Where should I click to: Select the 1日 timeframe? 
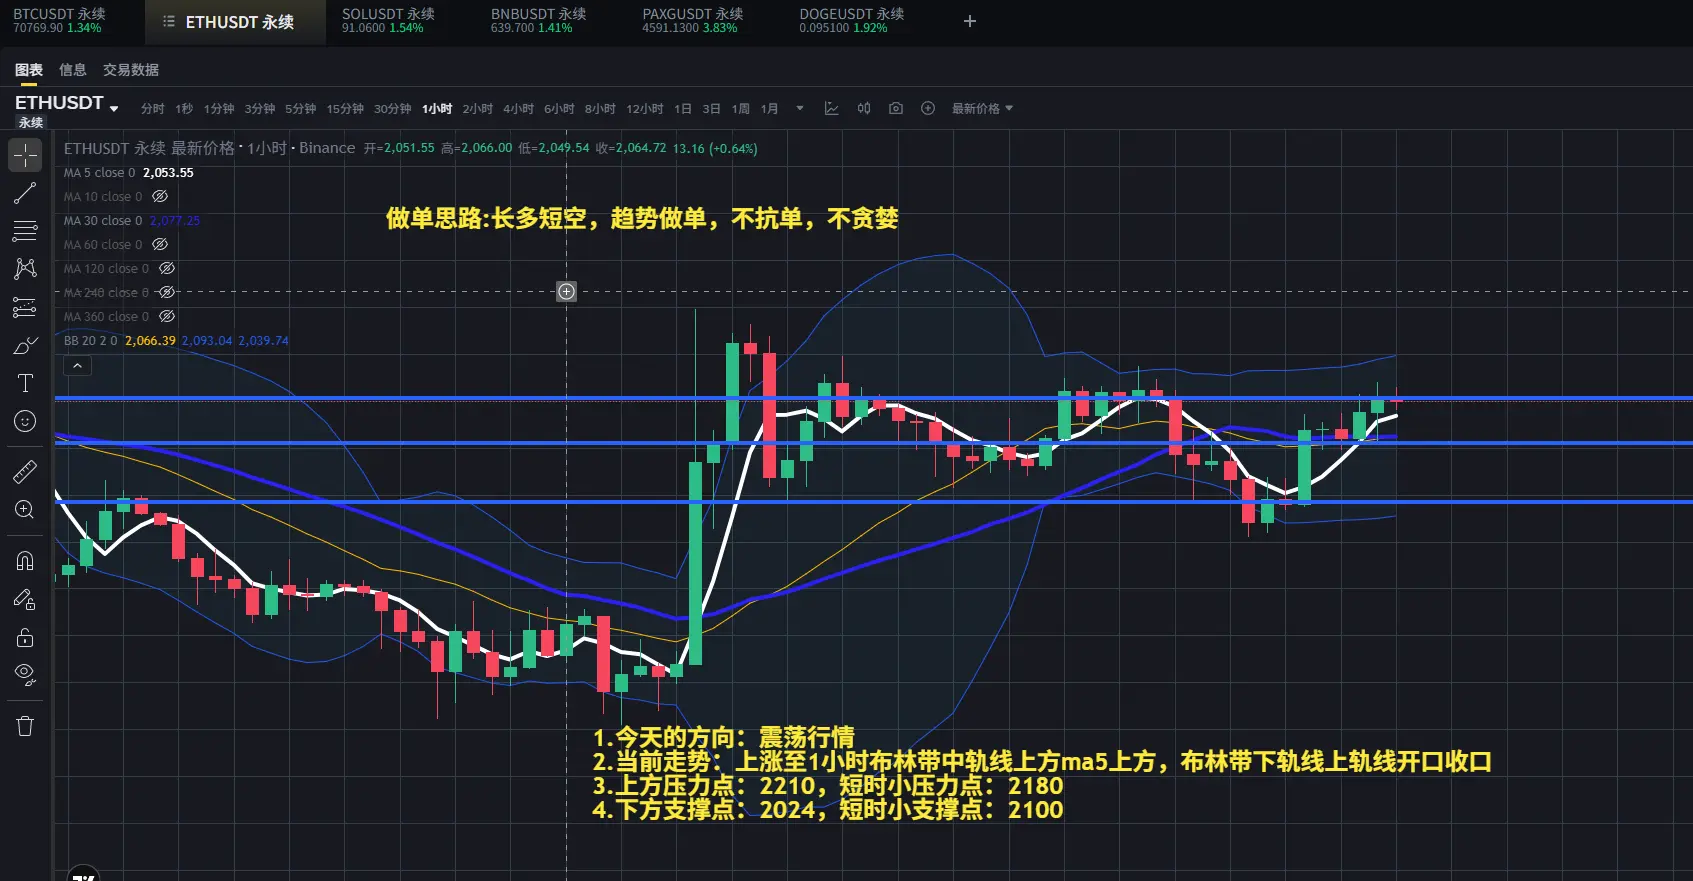coord(683,108)
